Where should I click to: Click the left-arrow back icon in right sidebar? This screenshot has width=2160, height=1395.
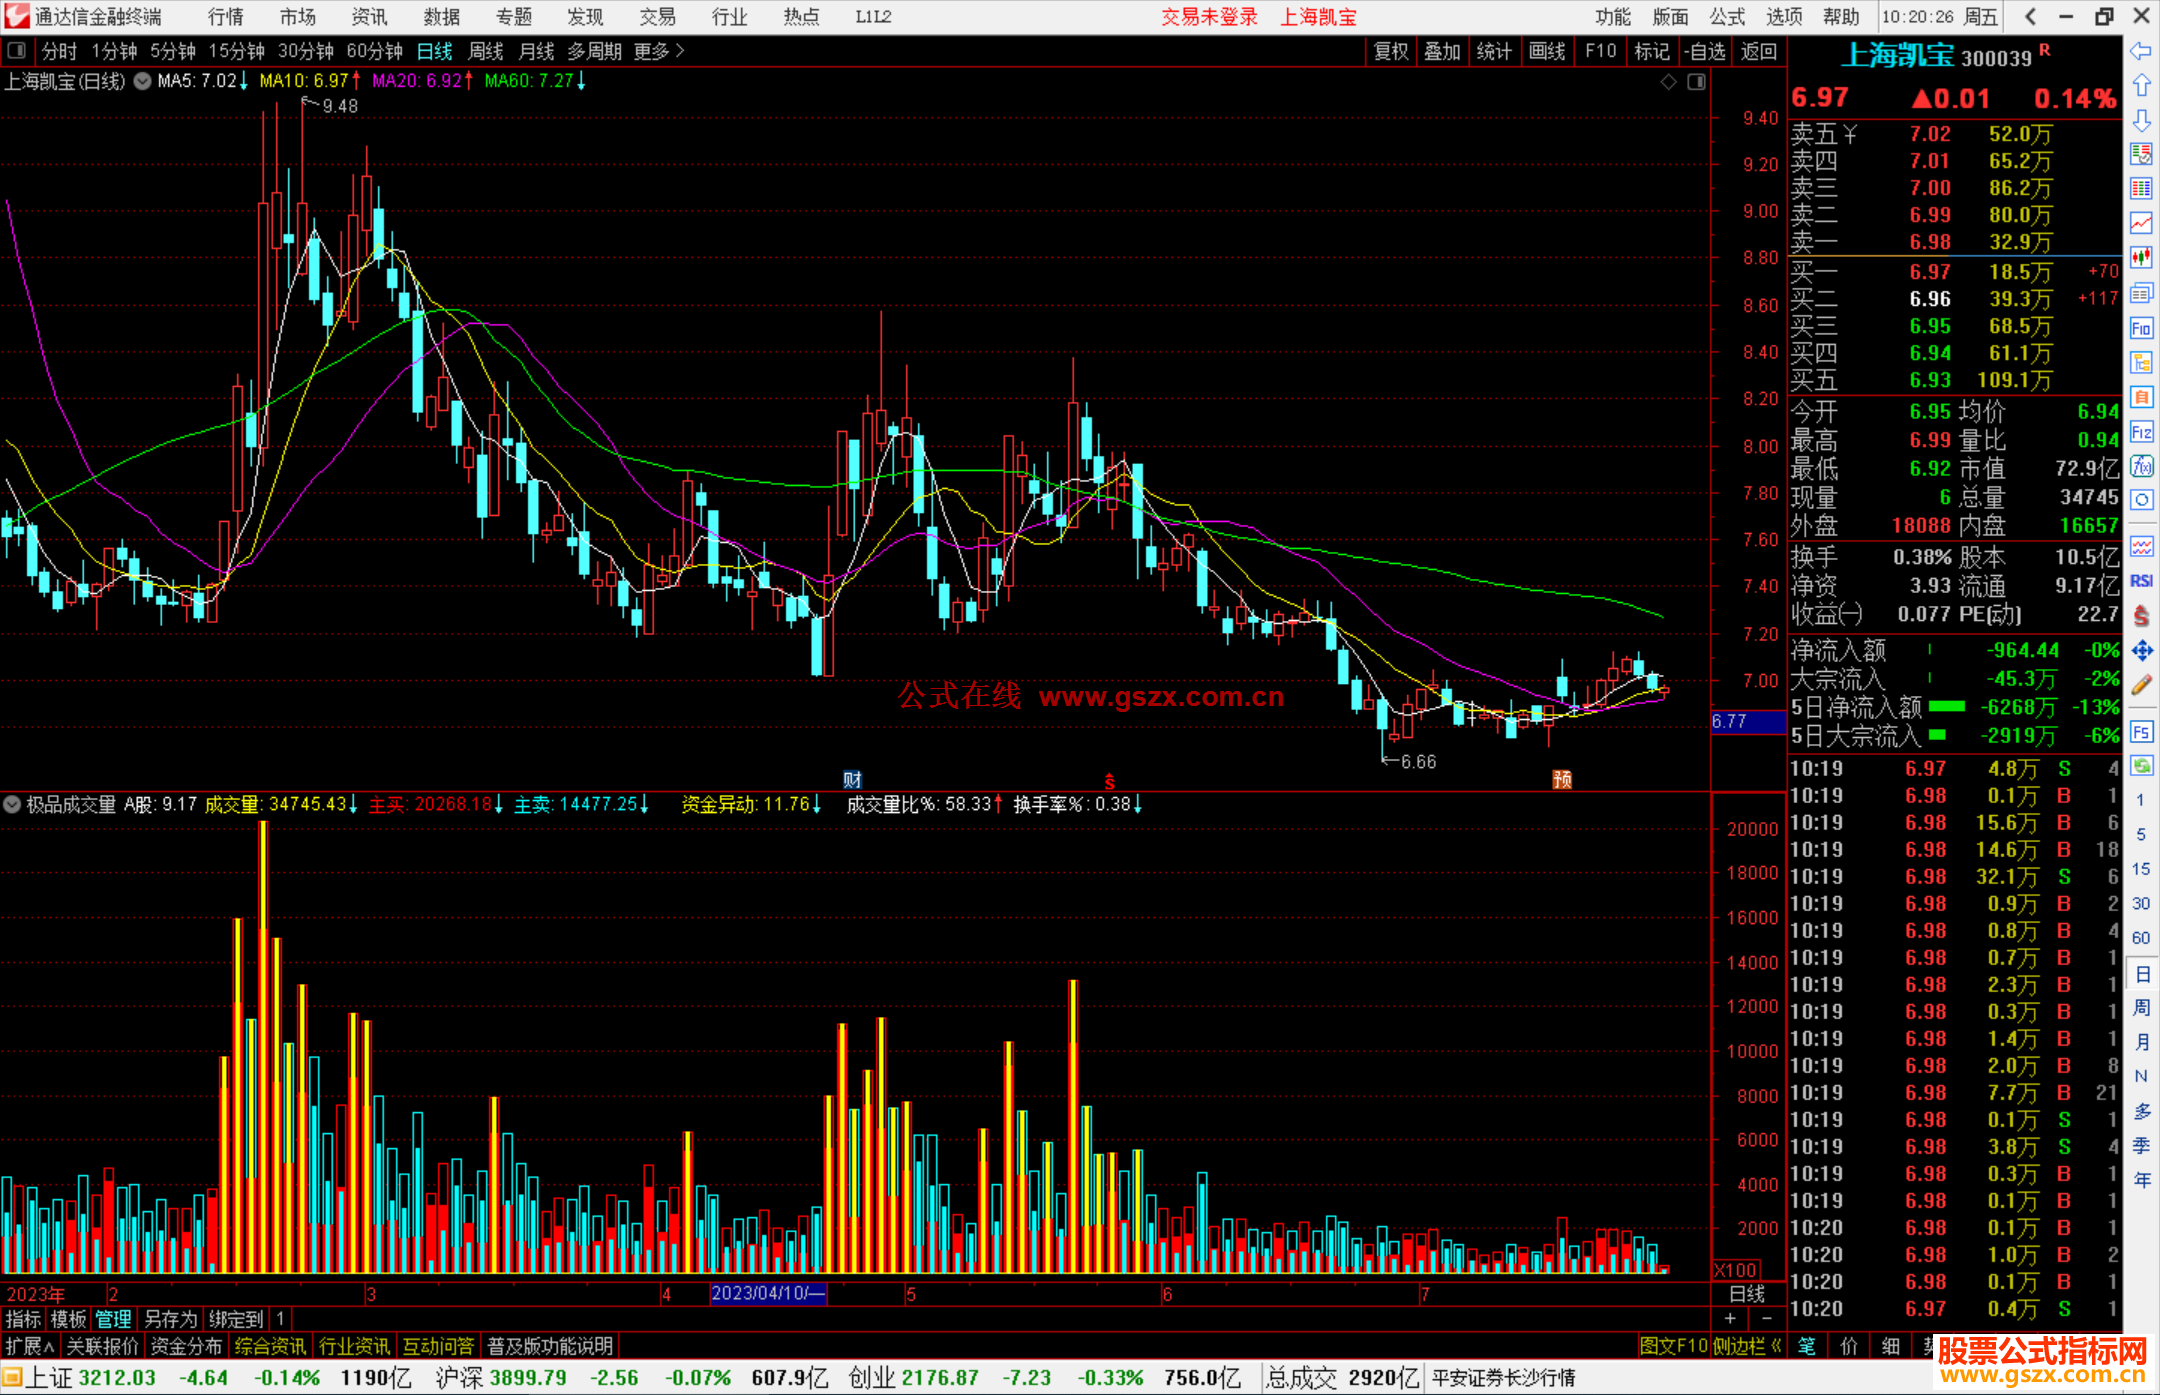[x=2141, y=51]
